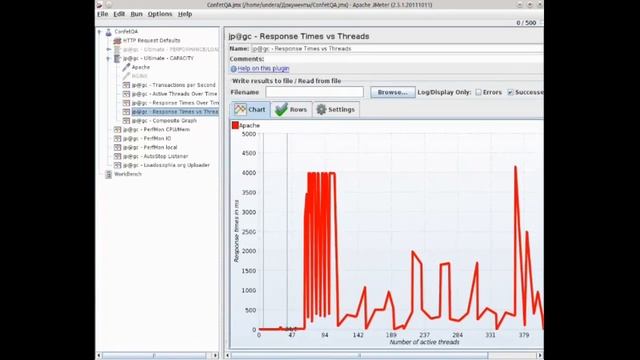Click the listener icon beside AutoStop Listener
Image resolution: width=640 pixels, height=360 pixels.
coord(118,156)
